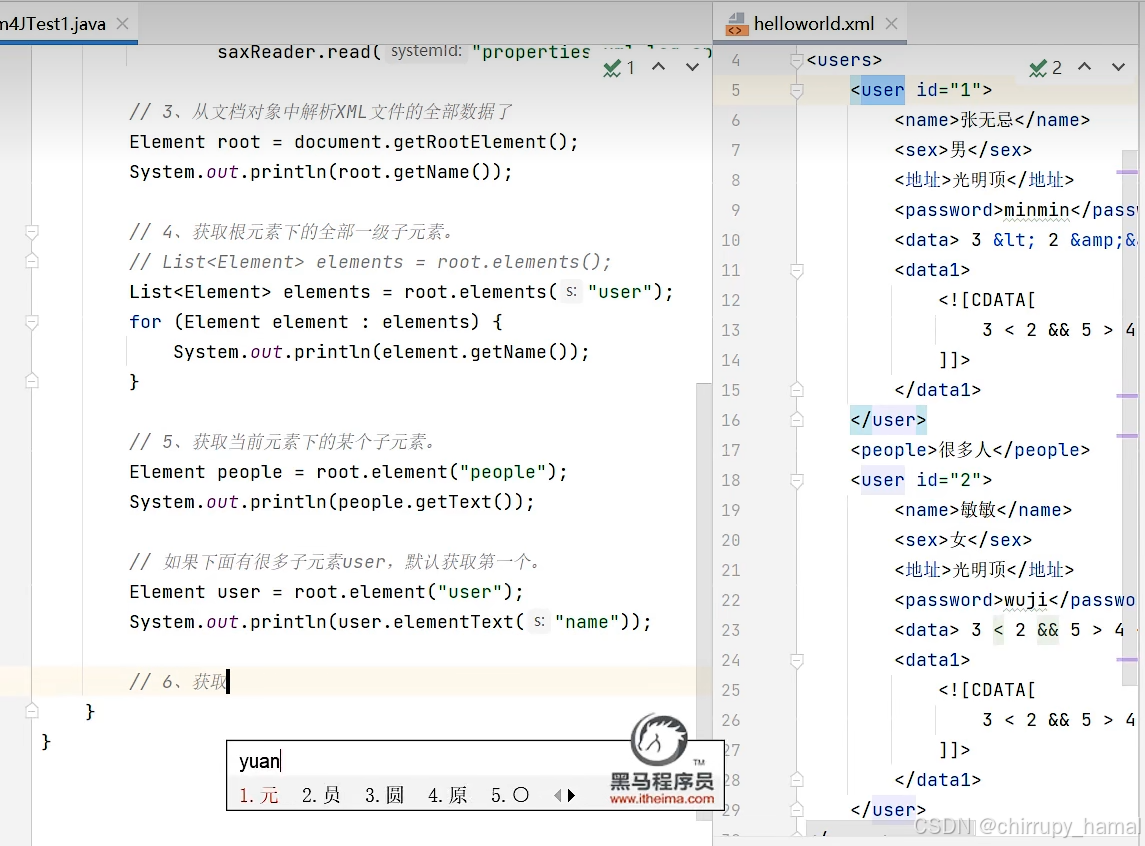The width and height of the screenshot is (1145, 846).
Task: Click the <name>敏敏</name> line
Action: (983, 510)
